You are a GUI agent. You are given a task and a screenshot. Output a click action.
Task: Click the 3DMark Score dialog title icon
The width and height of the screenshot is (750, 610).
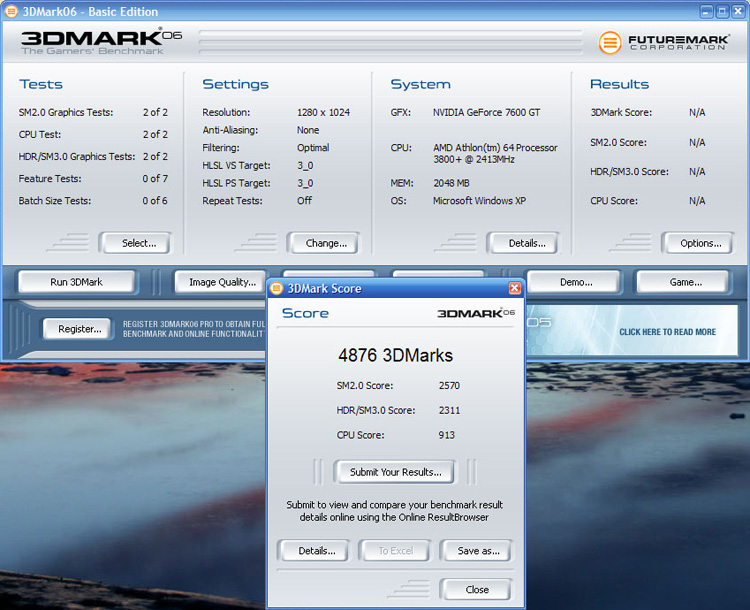point(276,288)
